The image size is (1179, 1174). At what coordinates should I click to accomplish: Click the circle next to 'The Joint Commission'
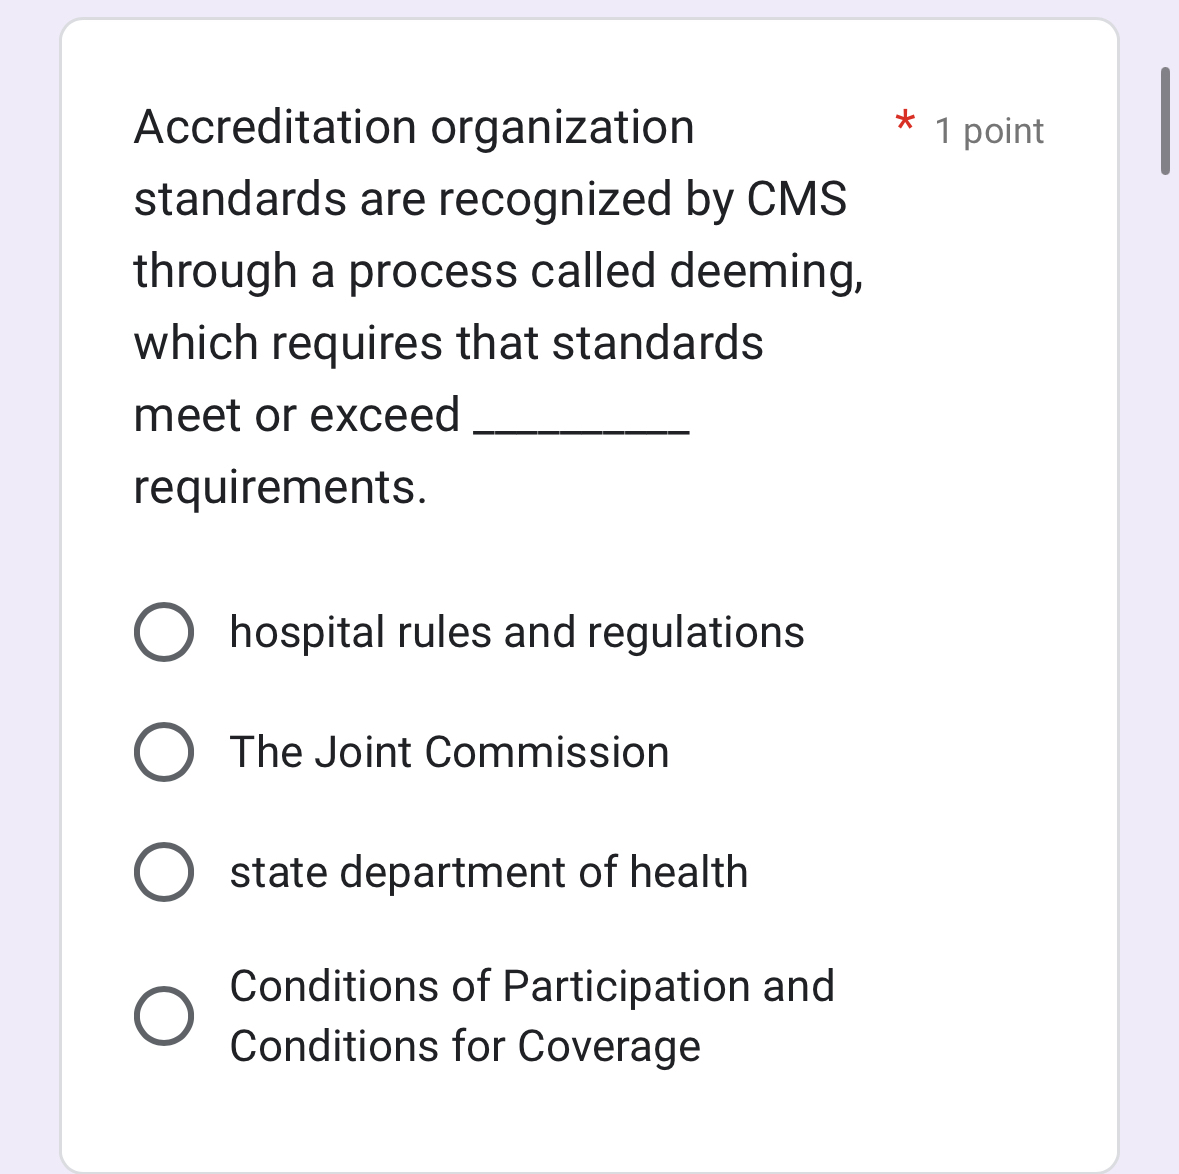pos(164,751)
